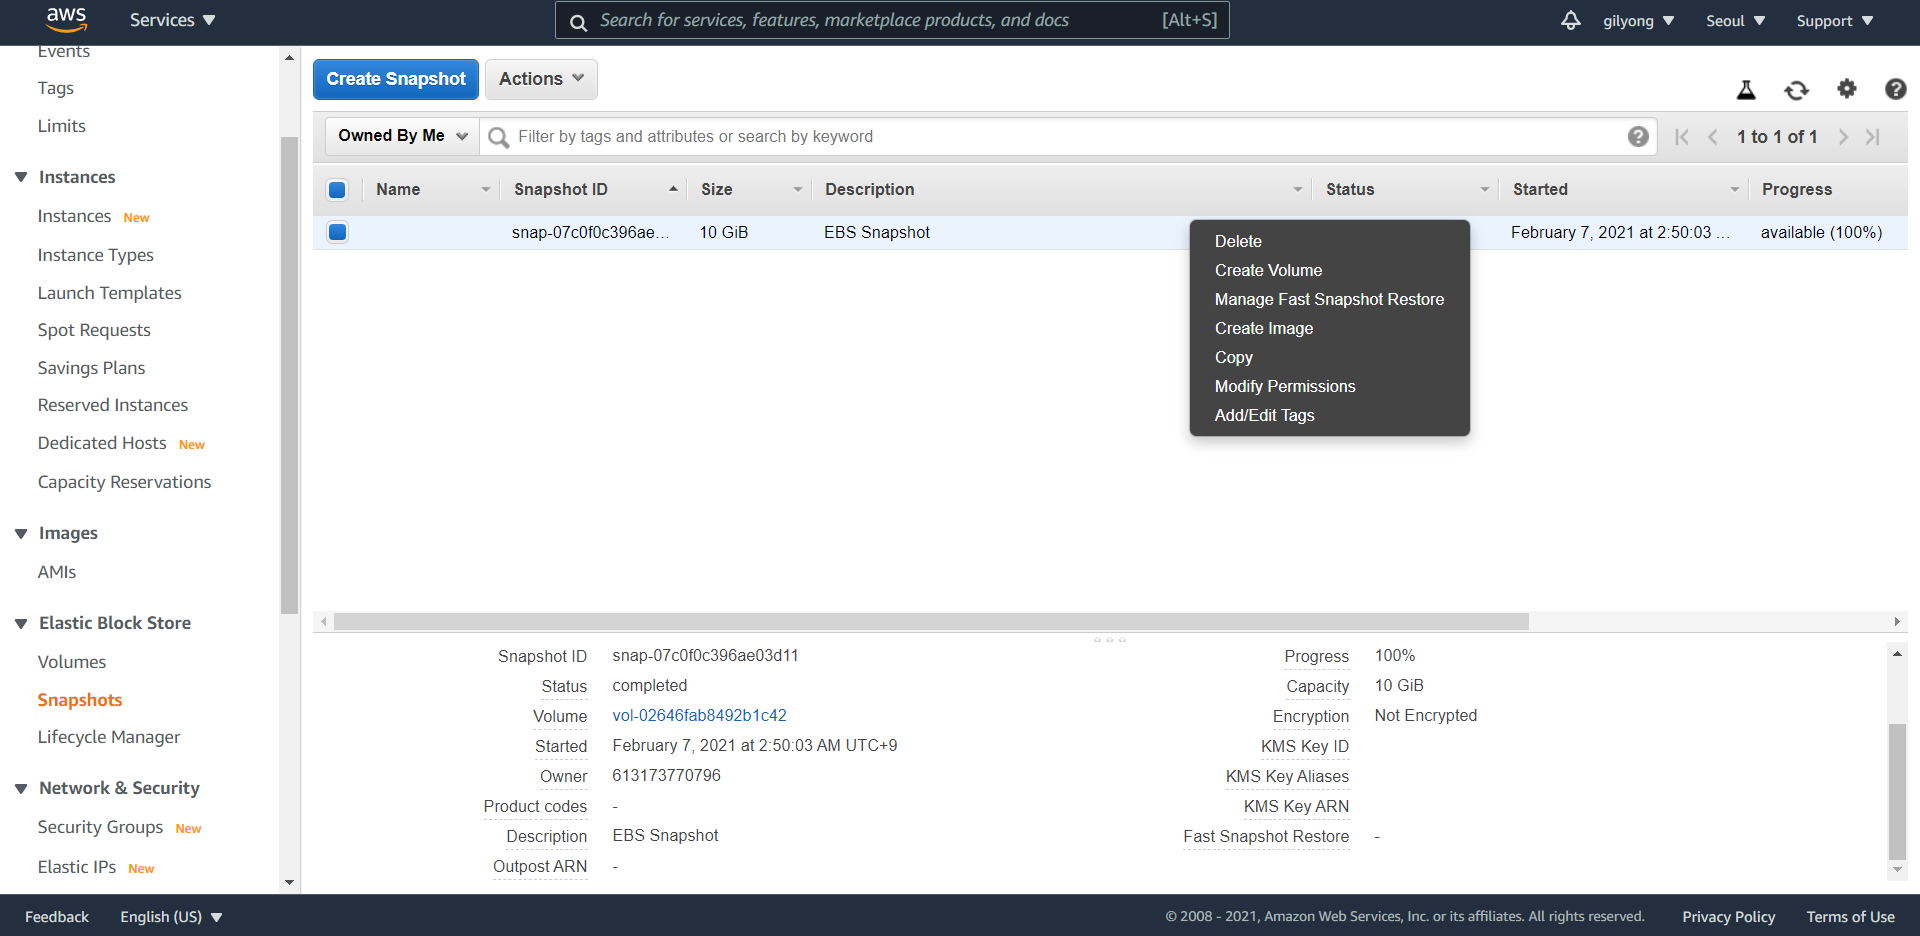Screen dimensions: 1920x936
Task: Click the horizontal table scrollbar thumb
Action: [931, 622]
